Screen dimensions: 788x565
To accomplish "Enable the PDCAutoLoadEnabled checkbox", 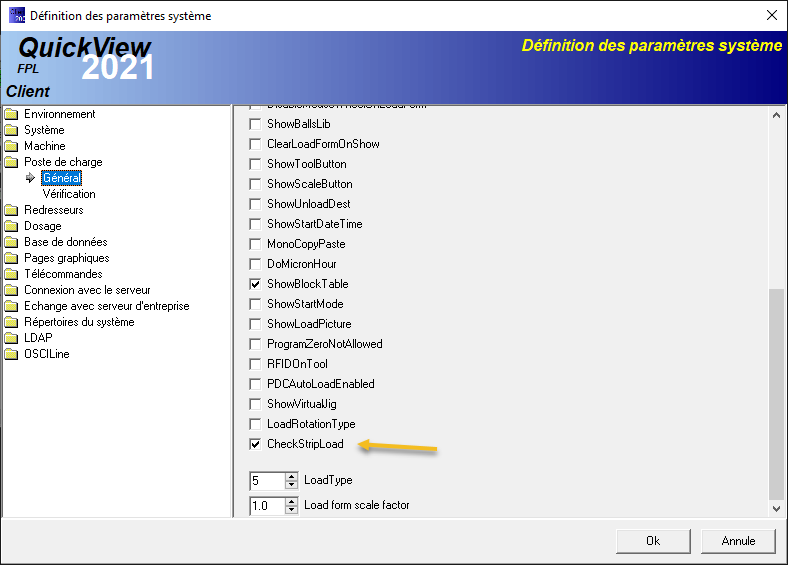I will click(x=255, y=384).
